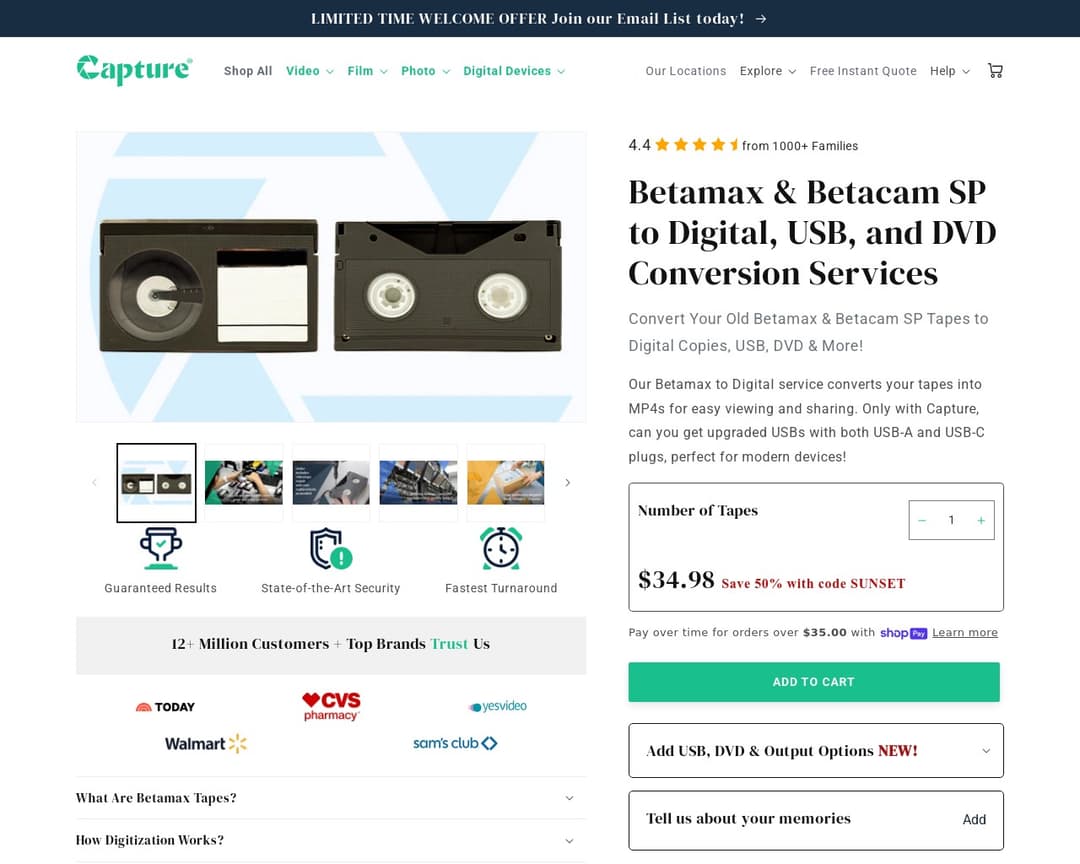Screen dimensions: 1080x864
Task: Expand the What Are Betamax Tapes section
Action: pyautogui.click(x=330, y=798)
